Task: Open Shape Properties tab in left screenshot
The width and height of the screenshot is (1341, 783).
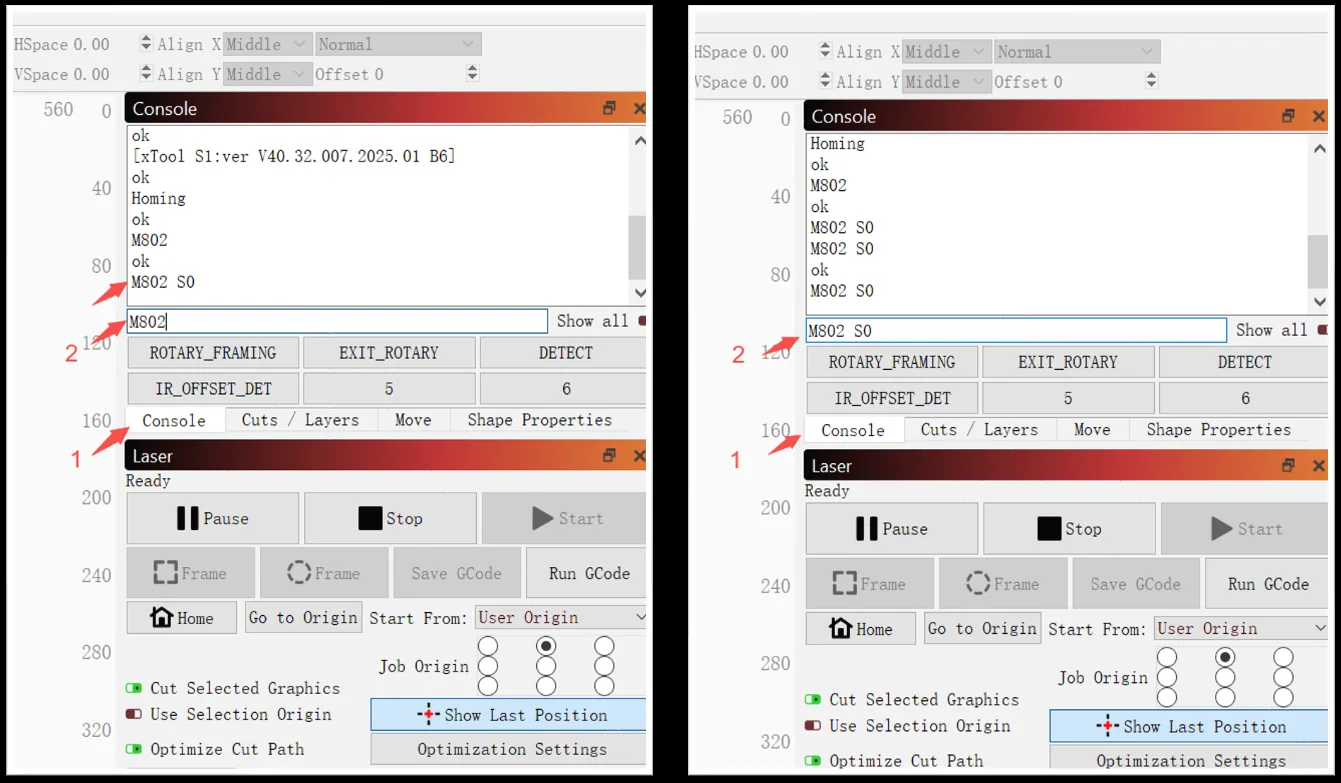Action: pyautogui.click(x=540, y=420)
